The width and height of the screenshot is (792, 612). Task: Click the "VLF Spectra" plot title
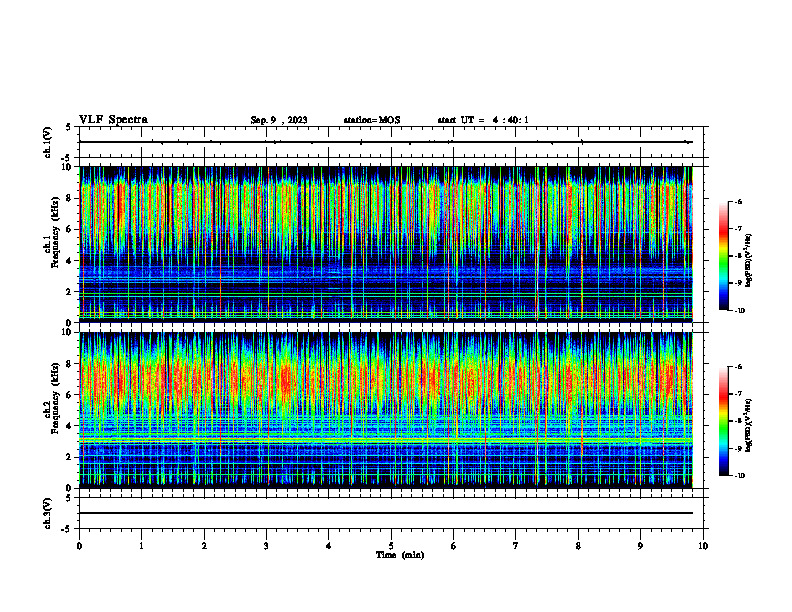pyautogui.click(x=113, y=120)
